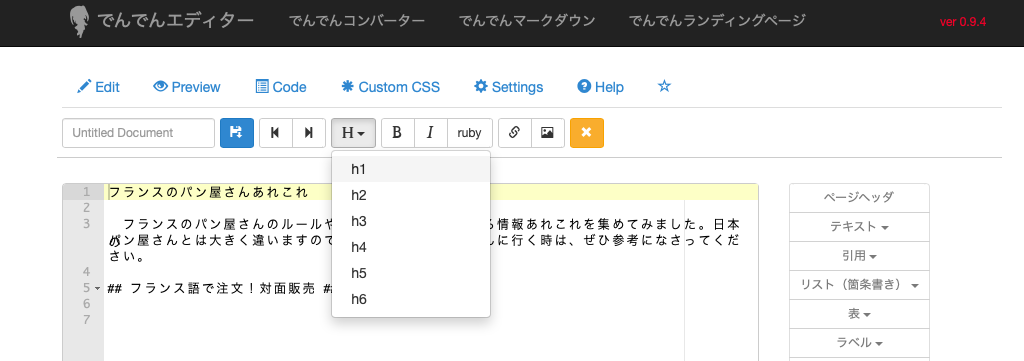The width and height of the screenshot is (1024, 361).
Task: Open でんでんランディングページ link in header
Action: [x=717, y=21]
